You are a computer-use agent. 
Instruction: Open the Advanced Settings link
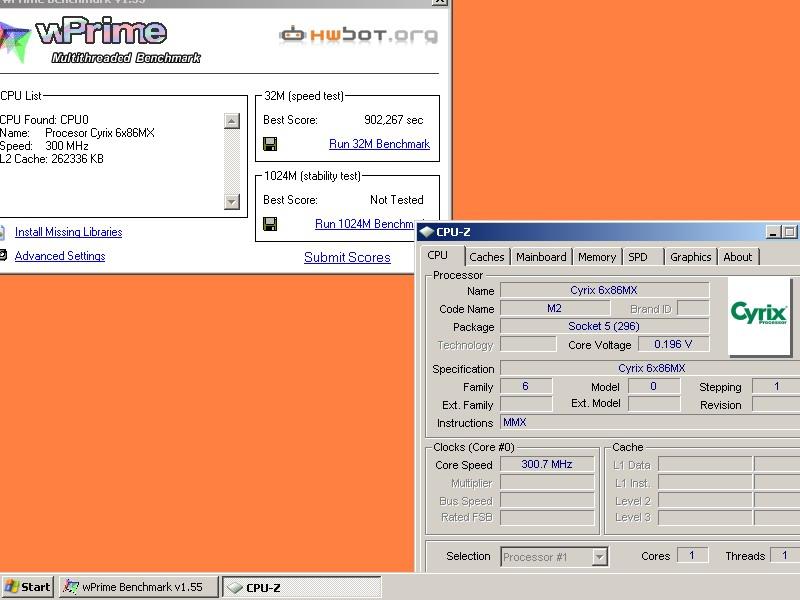60,256
